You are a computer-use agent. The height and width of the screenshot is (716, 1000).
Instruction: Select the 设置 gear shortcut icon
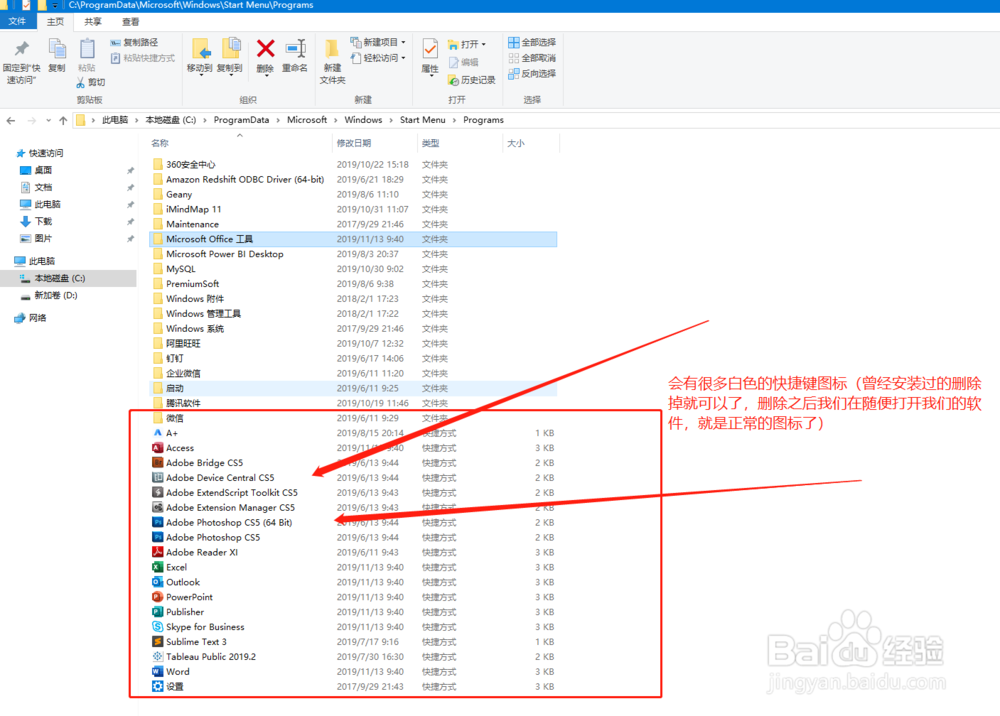tap(158, 686)
